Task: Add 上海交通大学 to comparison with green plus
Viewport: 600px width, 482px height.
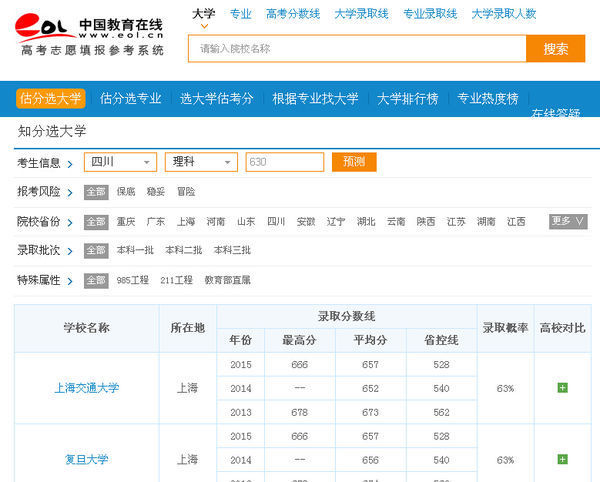Action: (562, 388)
